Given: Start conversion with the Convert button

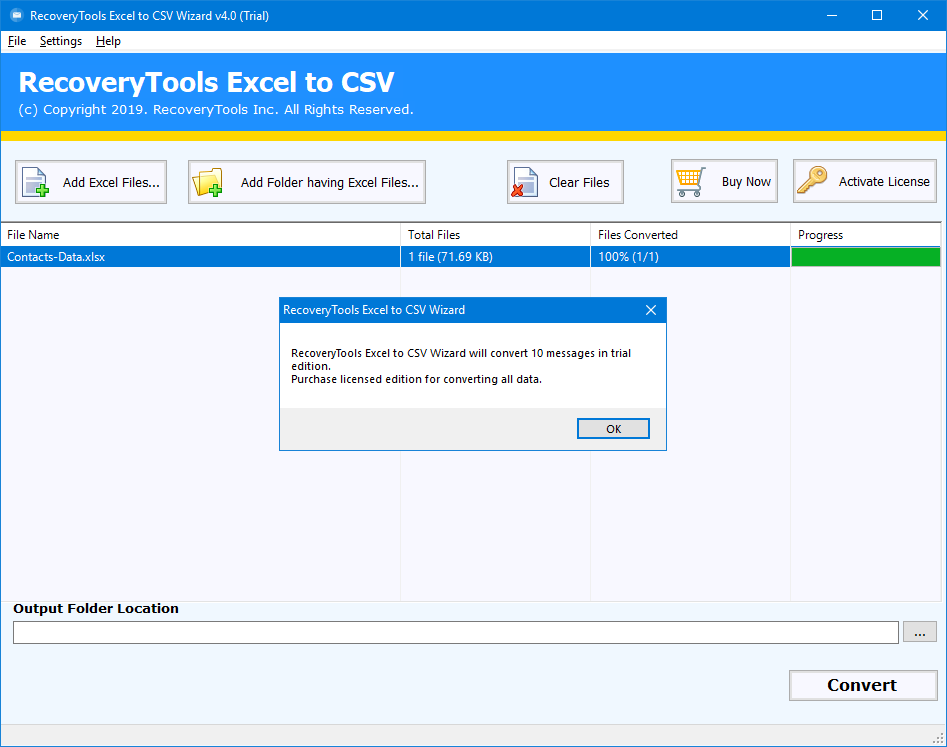Looking at the screenshot, I should point(862,685).
